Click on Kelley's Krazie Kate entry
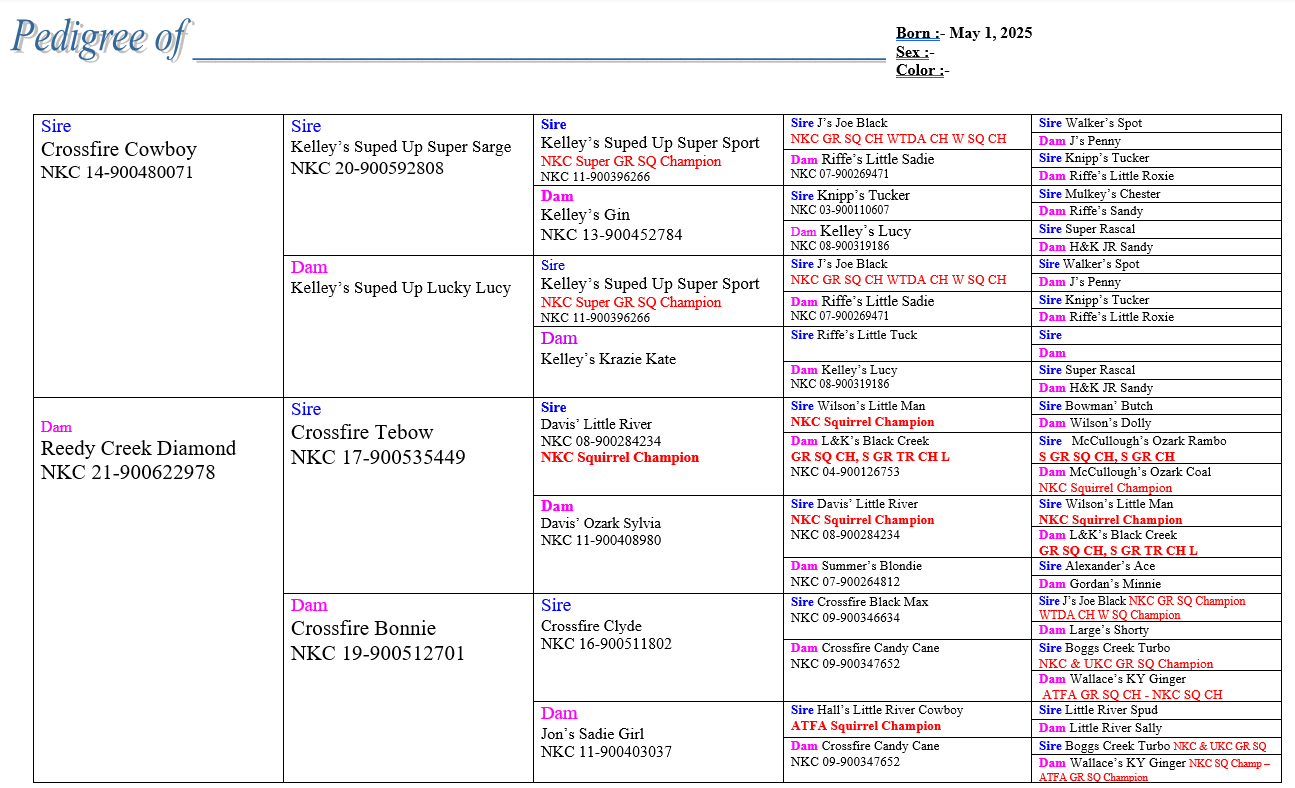The height and width of the screenshot is (788, 1295). (x=608, y=359)
